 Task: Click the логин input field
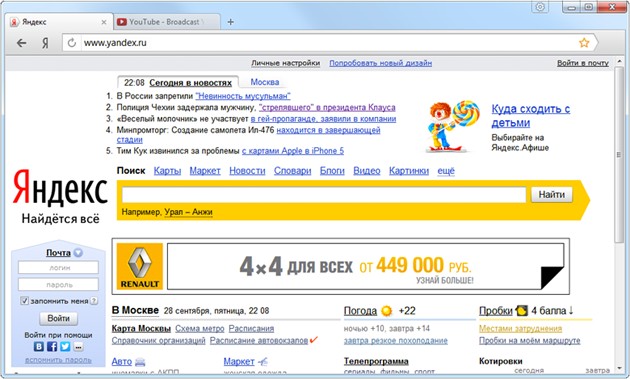click(x=58, y=267)
